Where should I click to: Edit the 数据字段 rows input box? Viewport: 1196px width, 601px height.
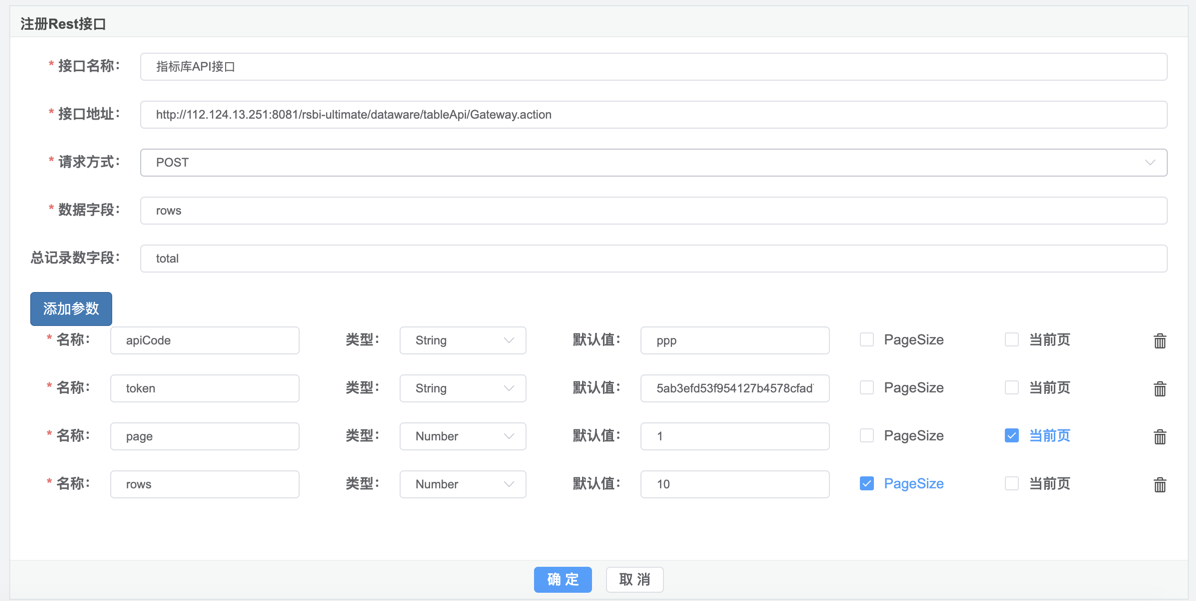(653, 210)
